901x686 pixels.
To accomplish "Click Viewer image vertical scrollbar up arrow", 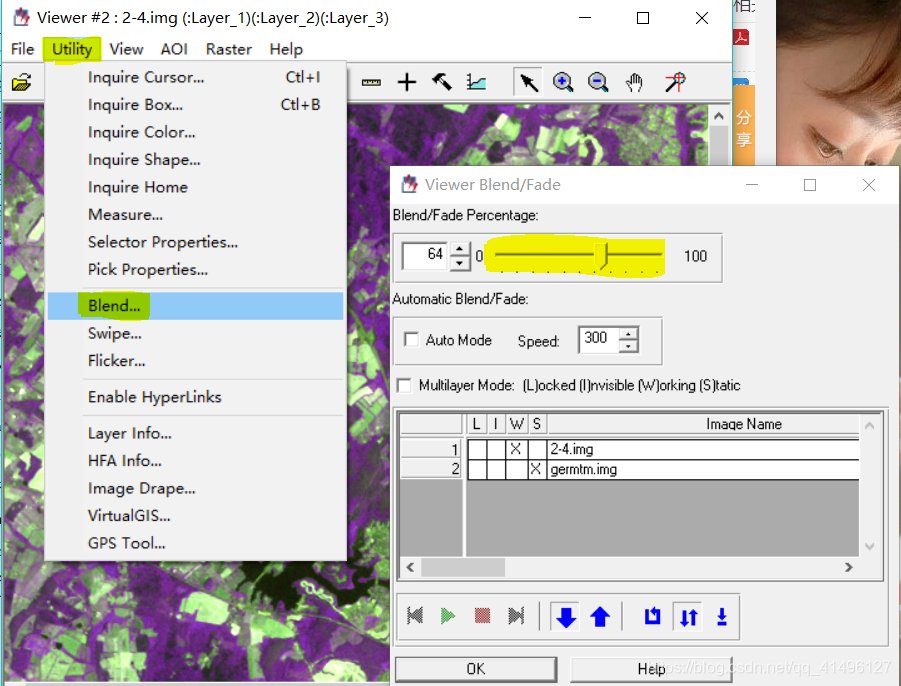I will (718, 117).
